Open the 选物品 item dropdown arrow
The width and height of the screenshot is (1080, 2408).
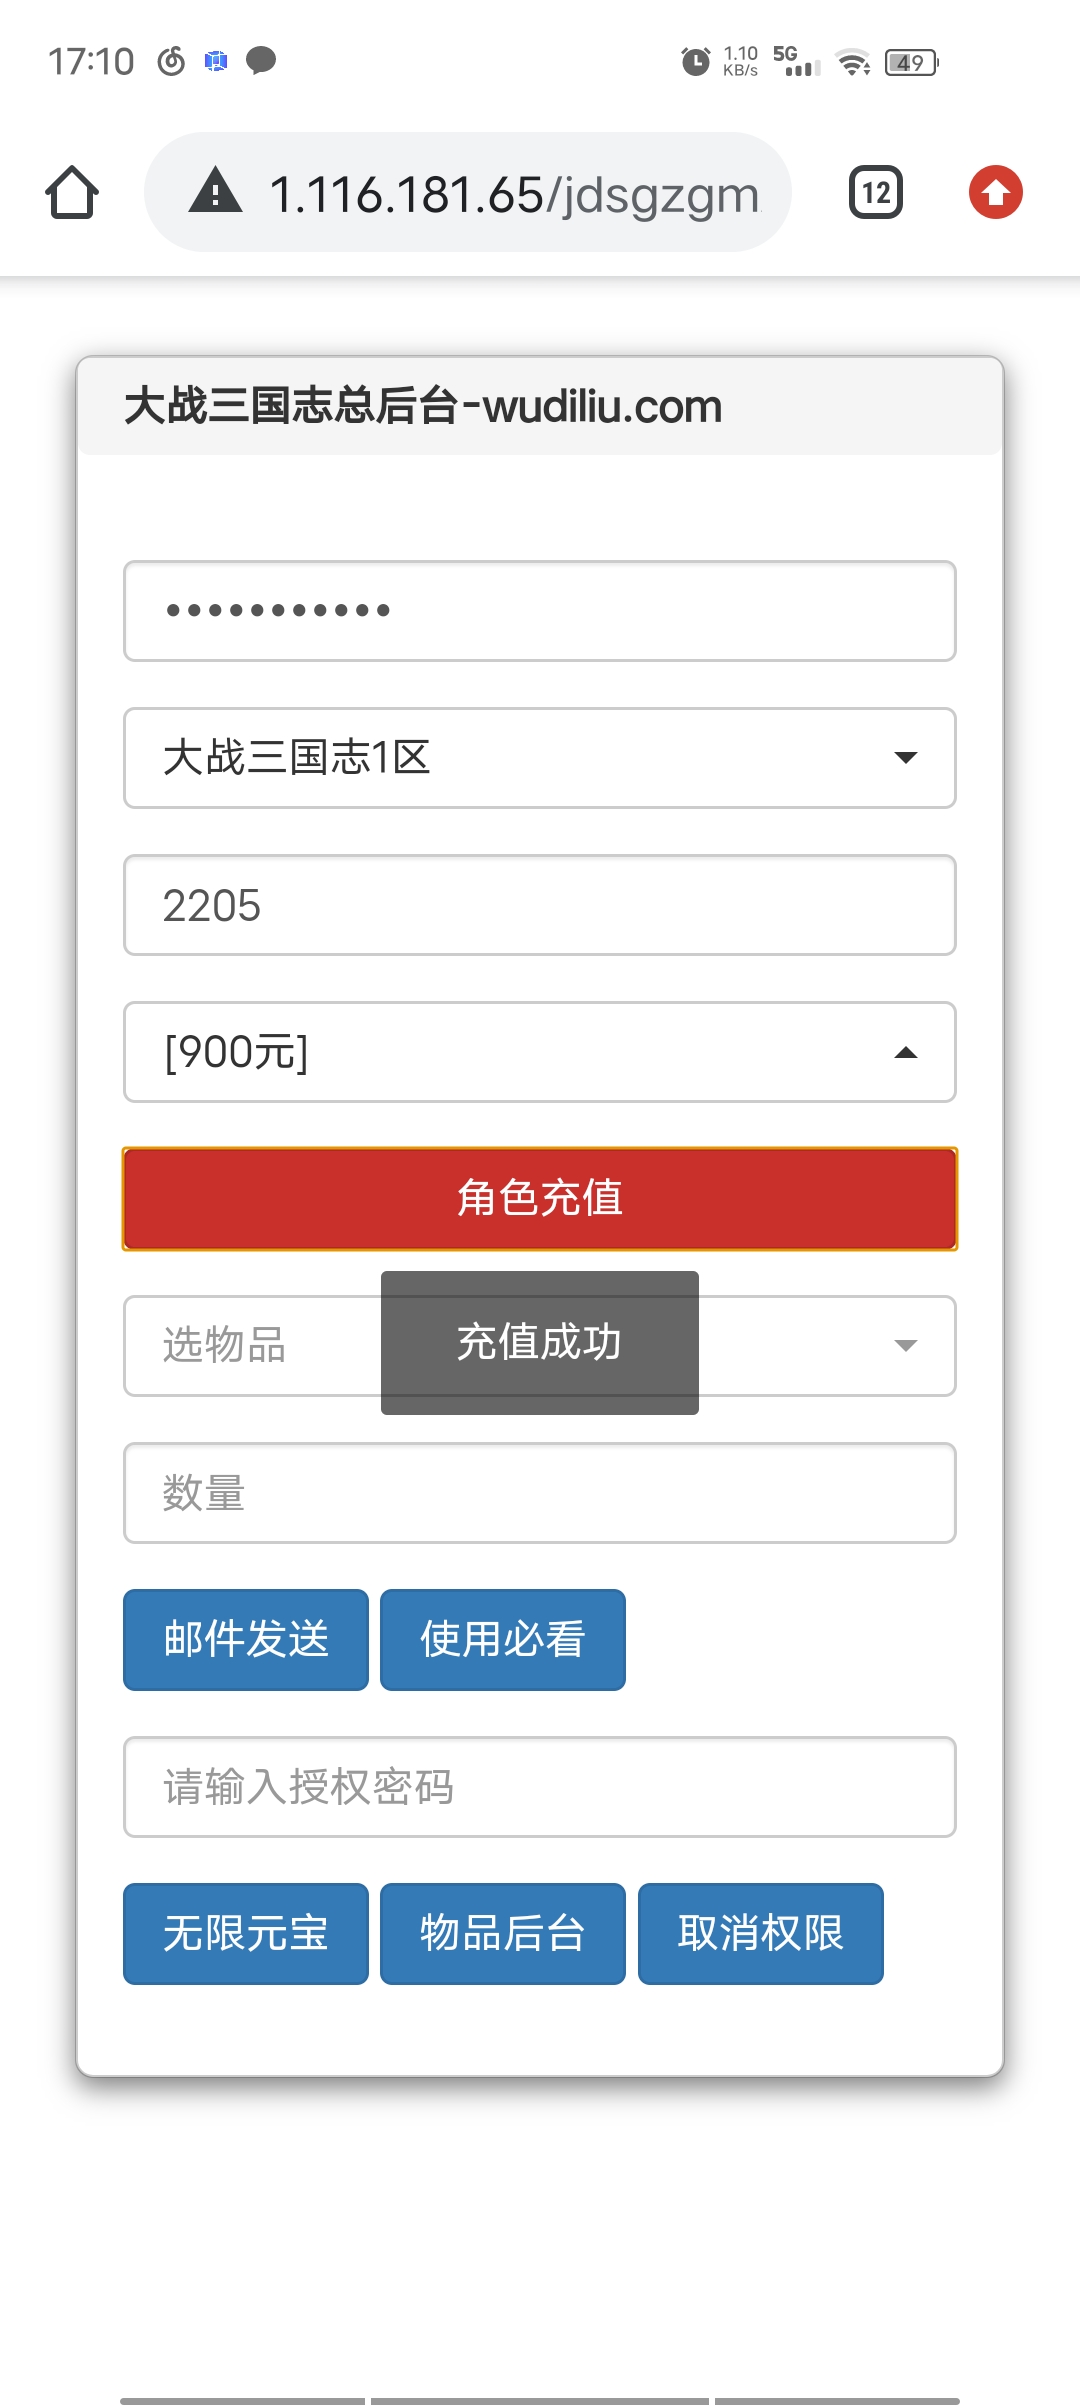pos(906,1346)
